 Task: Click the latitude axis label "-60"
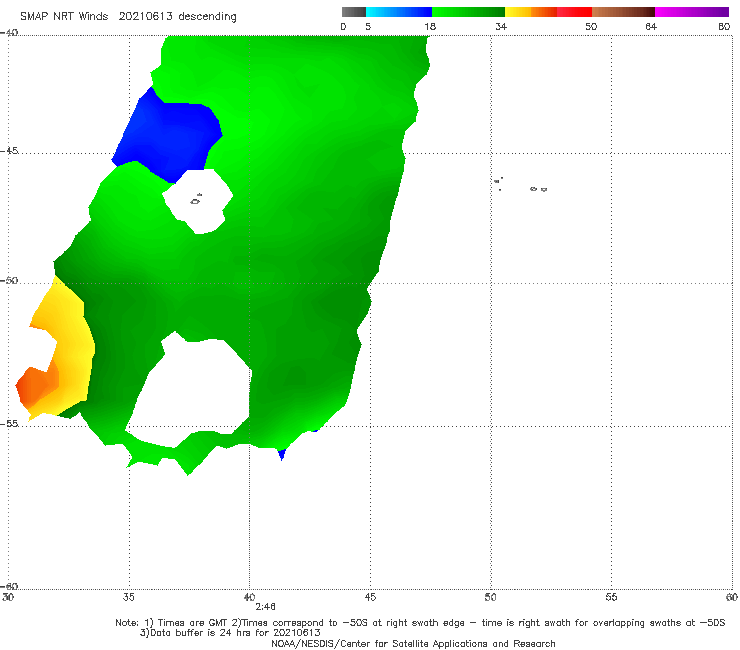tap(9, 586)
